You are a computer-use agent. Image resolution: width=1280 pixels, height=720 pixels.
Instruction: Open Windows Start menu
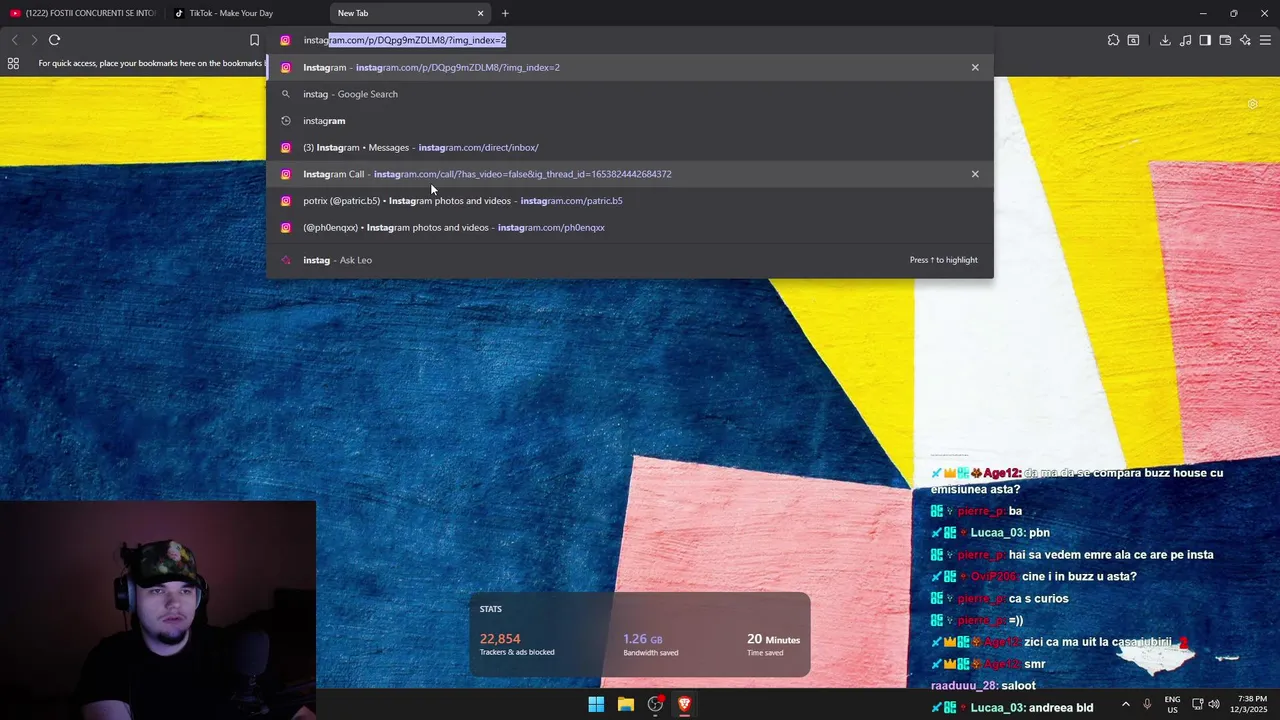pos(596,704)
